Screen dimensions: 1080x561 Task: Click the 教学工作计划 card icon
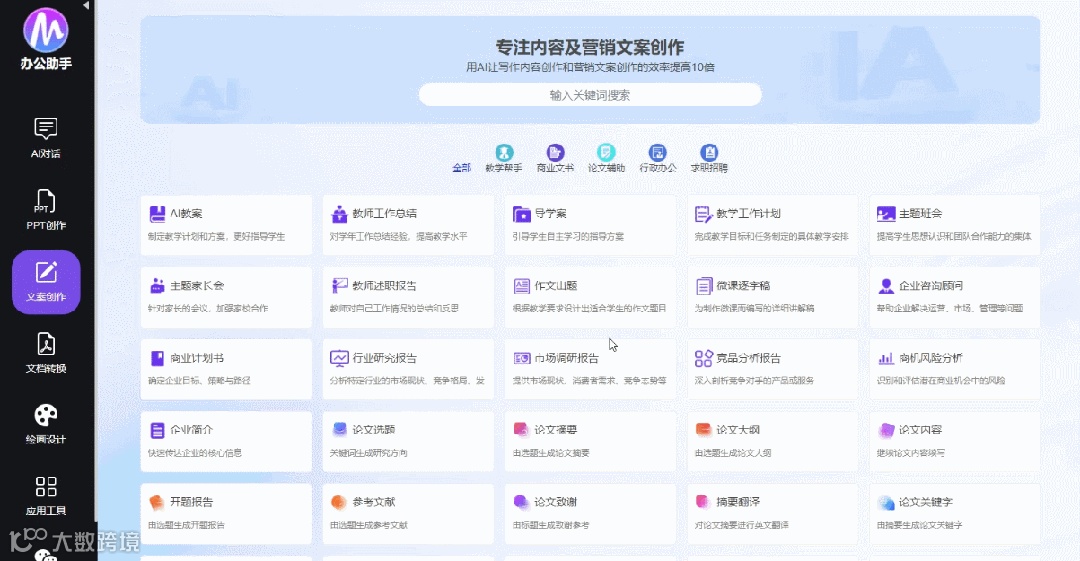pyautogui.click(x=703, y=214)
